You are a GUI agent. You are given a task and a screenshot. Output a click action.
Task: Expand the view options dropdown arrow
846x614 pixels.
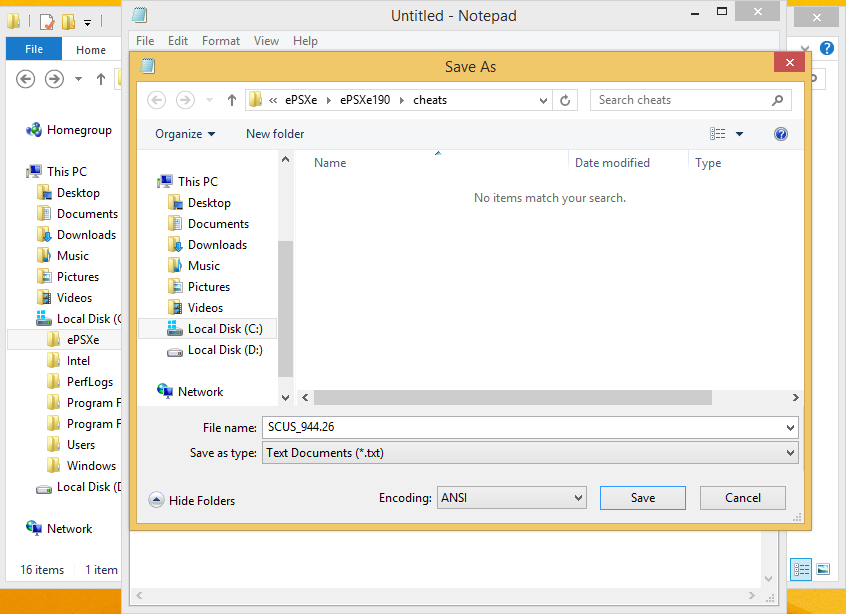(x=738, y=133)
